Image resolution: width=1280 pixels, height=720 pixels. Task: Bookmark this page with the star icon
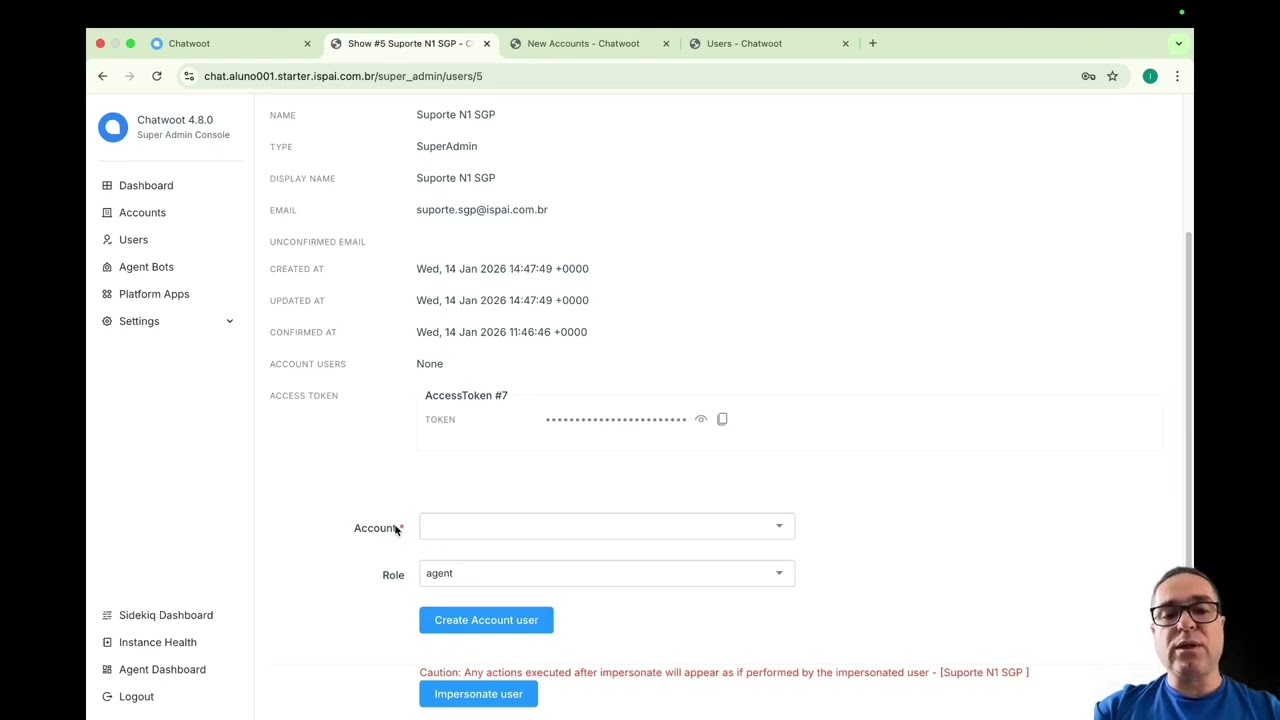(x=1112, y=76)
